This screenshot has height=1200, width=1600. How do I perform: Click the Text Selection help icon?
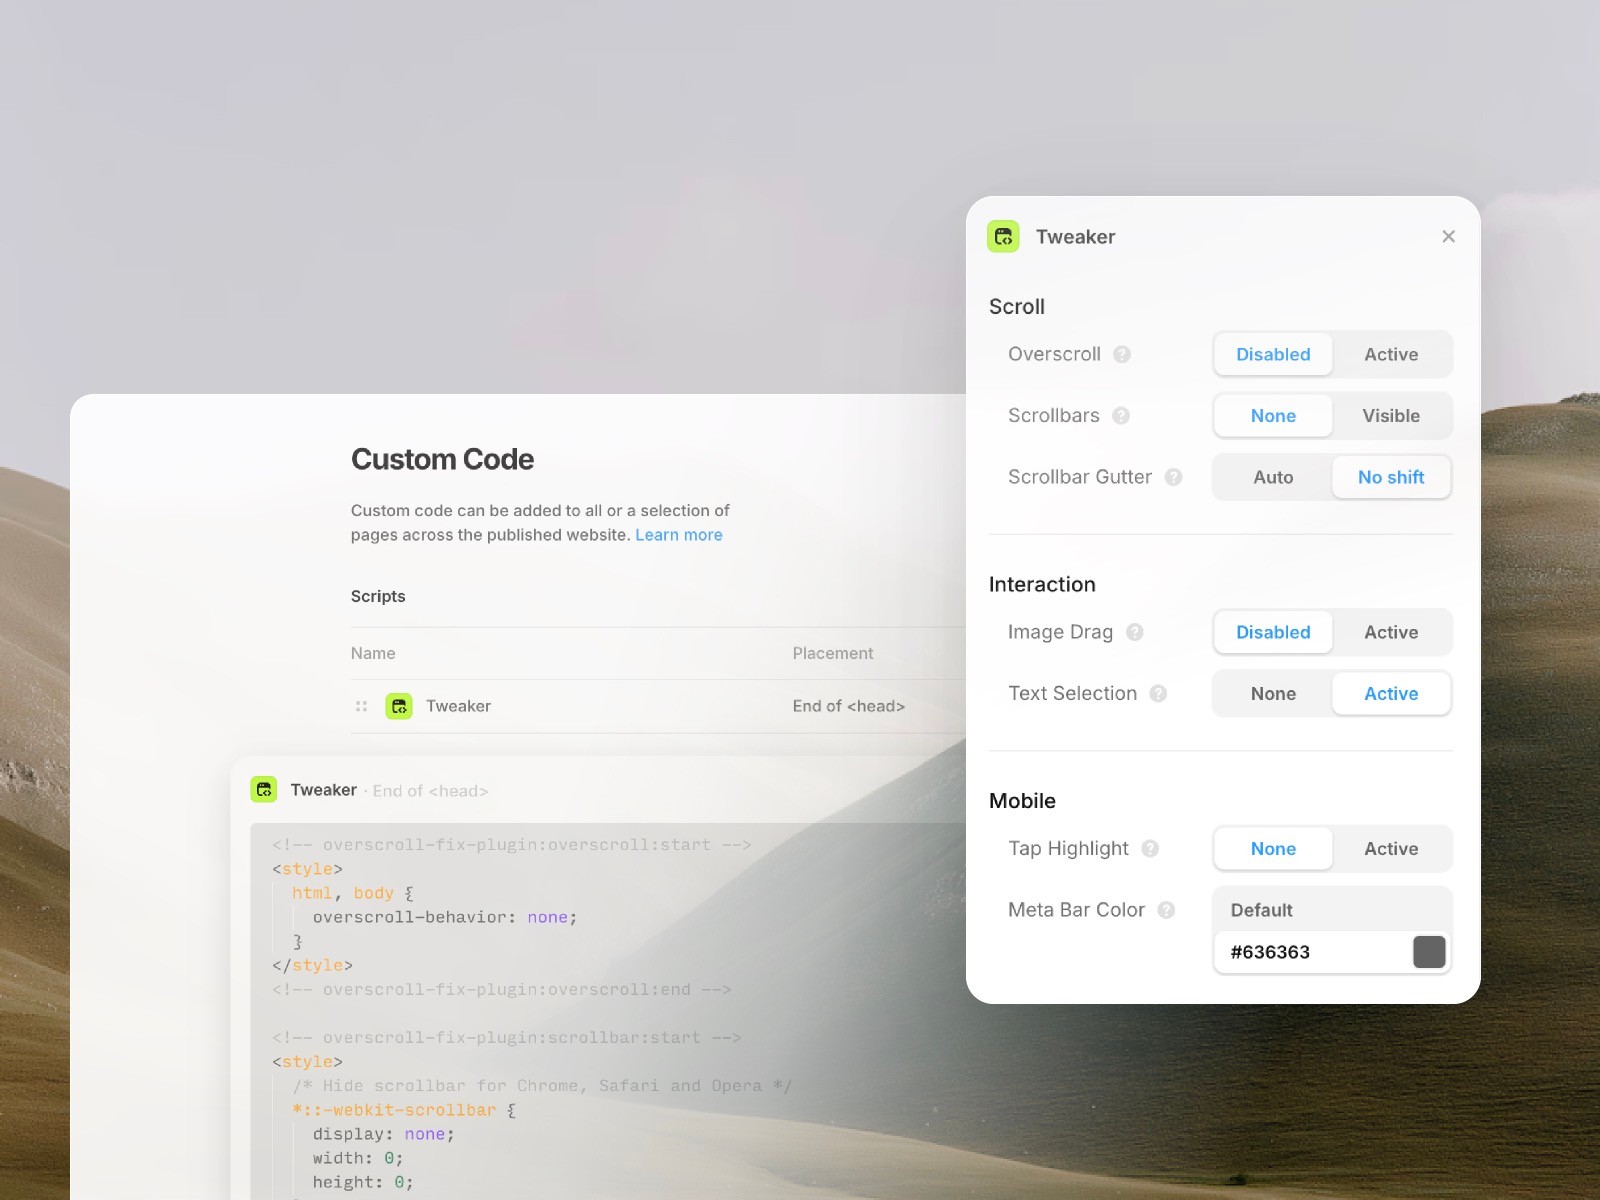coord(1158,693)
